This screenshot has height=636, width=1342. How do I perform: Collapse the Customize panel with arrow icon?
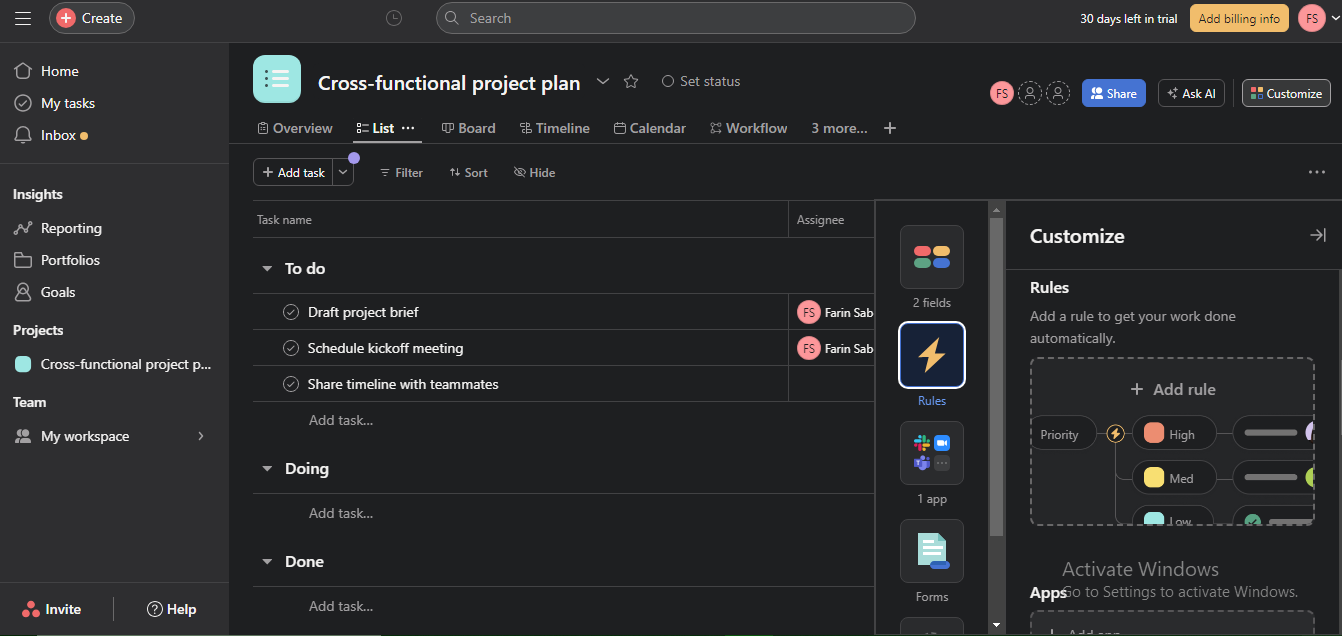[x=1317, y=235]
